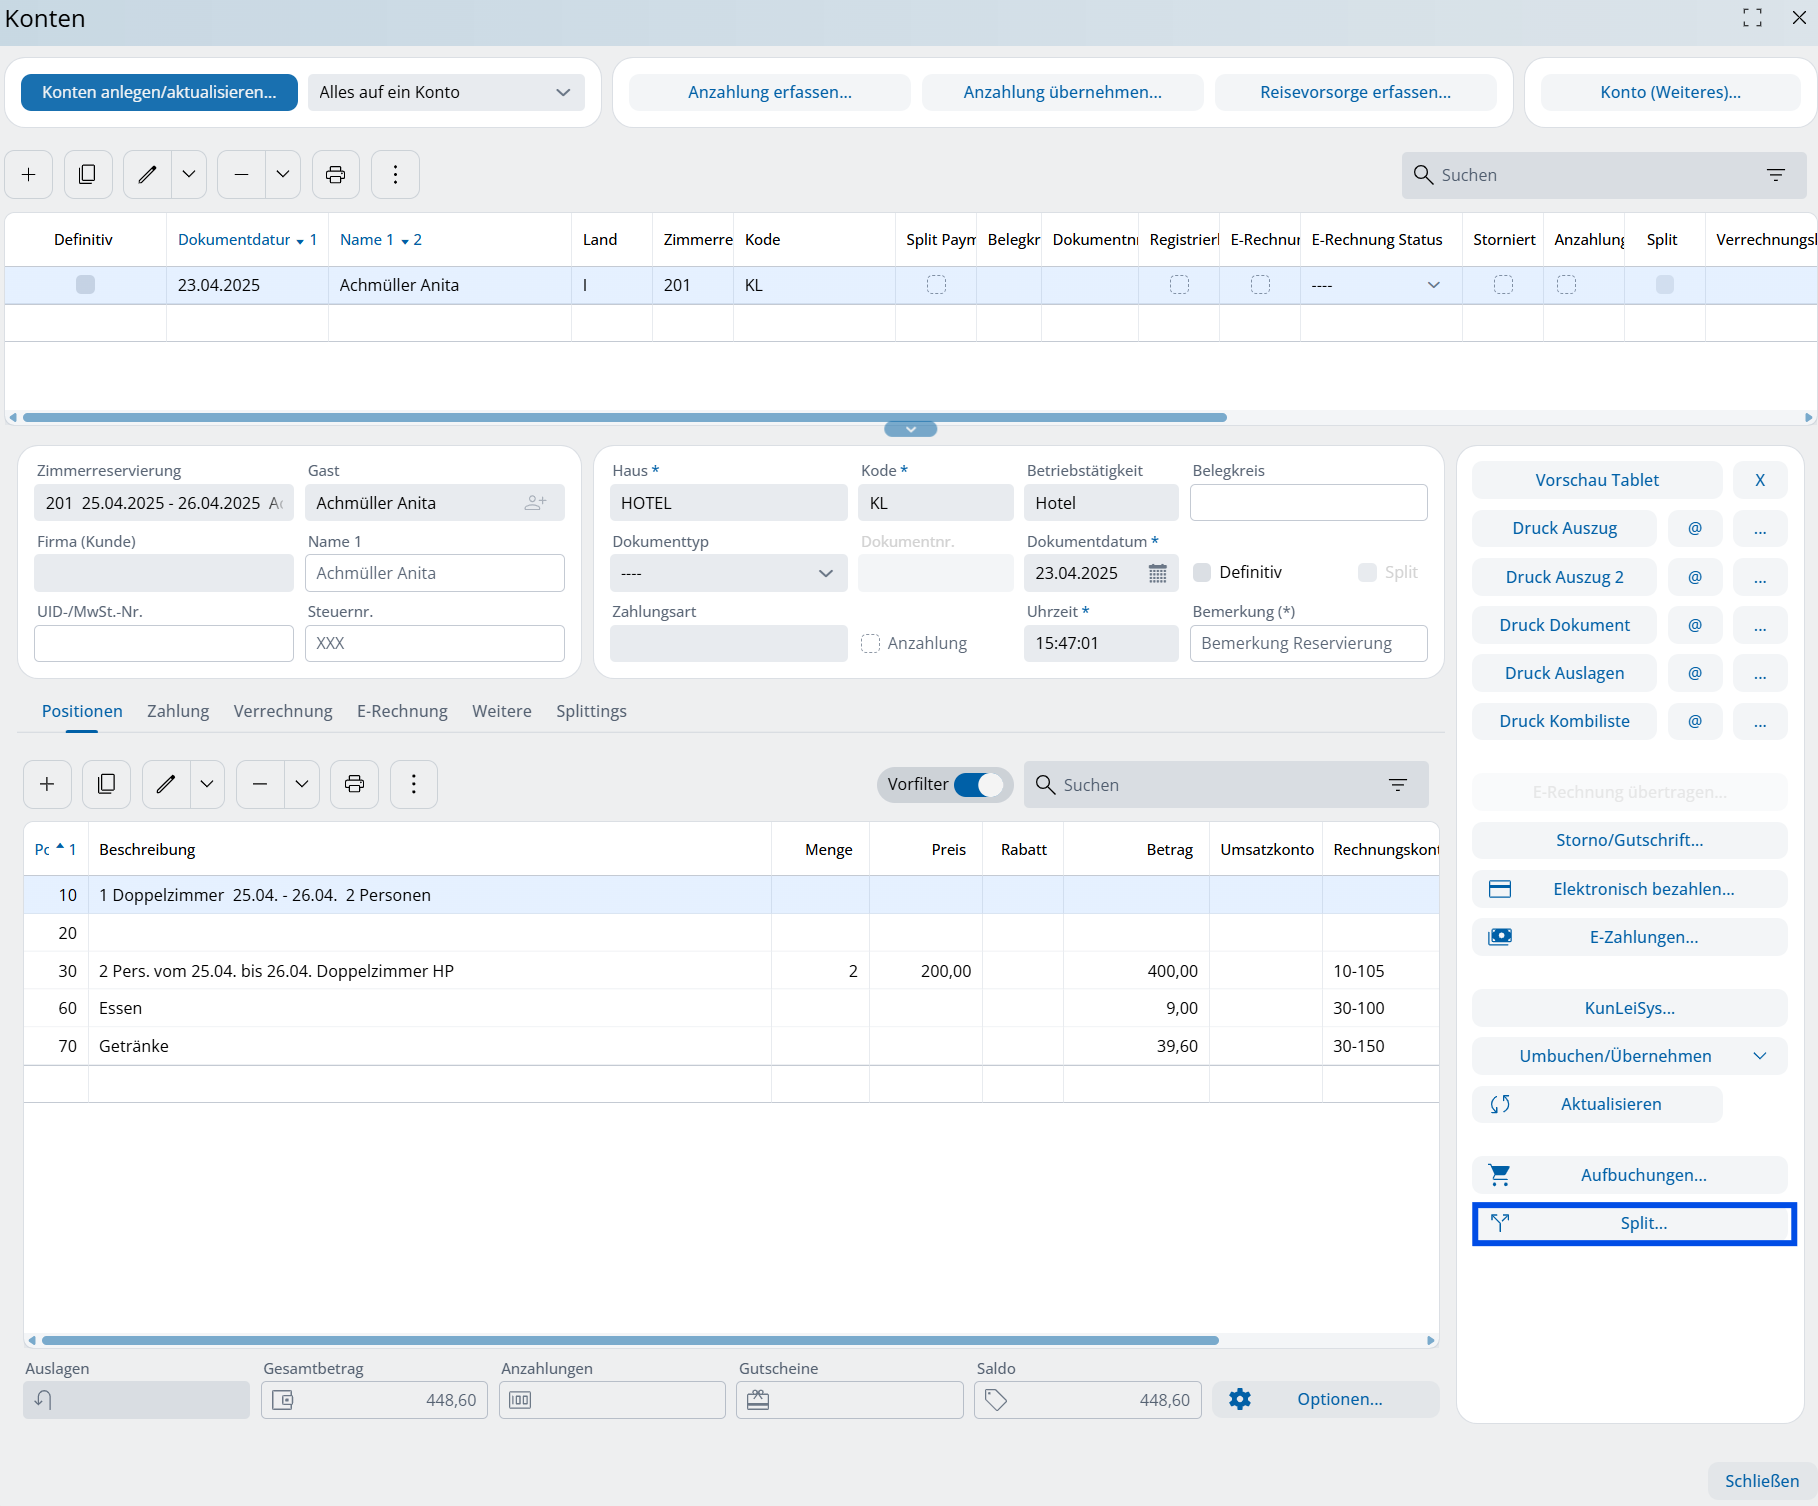The height and width of the screenshot is (1506, 1818).
Task: Toggle the Vorfilter switch
Action: click(x=977, y=785)
